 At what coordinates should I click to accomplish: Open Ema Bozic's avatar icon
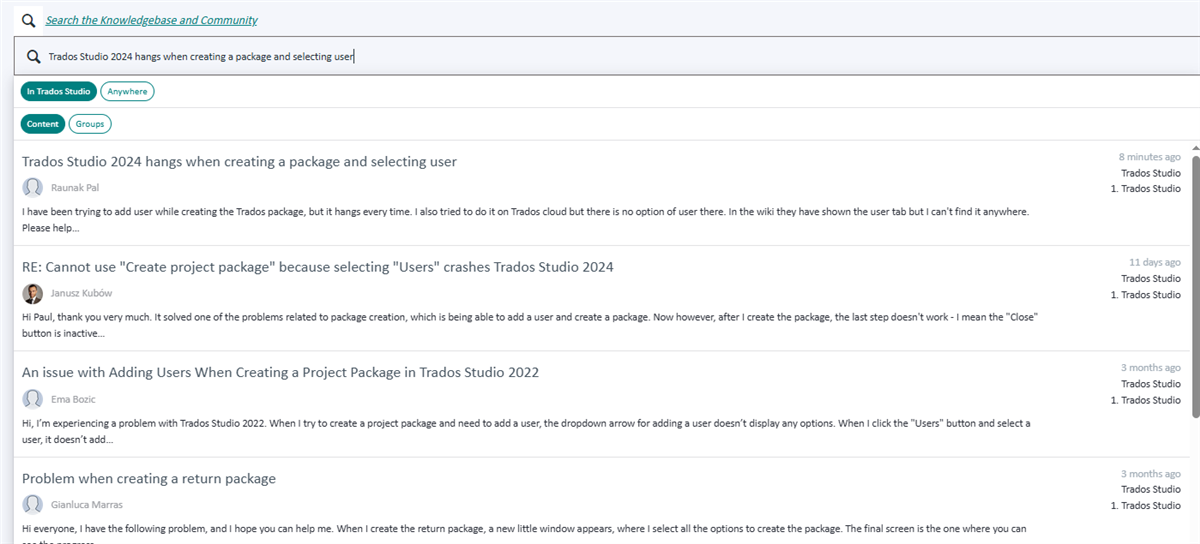click(33, 398)
